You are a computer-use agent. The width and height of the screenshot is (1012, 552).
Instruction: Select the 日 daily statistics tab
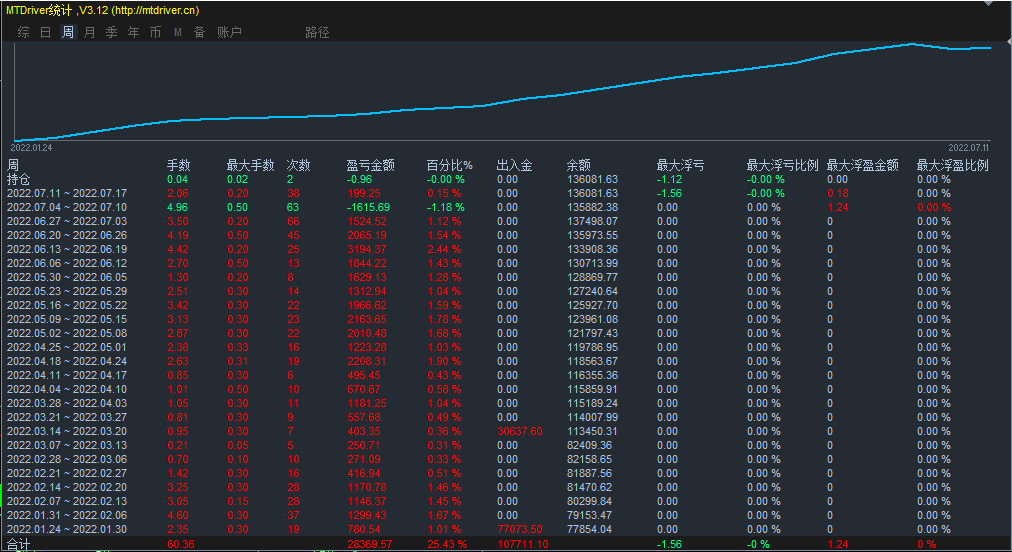pos(45,32)
